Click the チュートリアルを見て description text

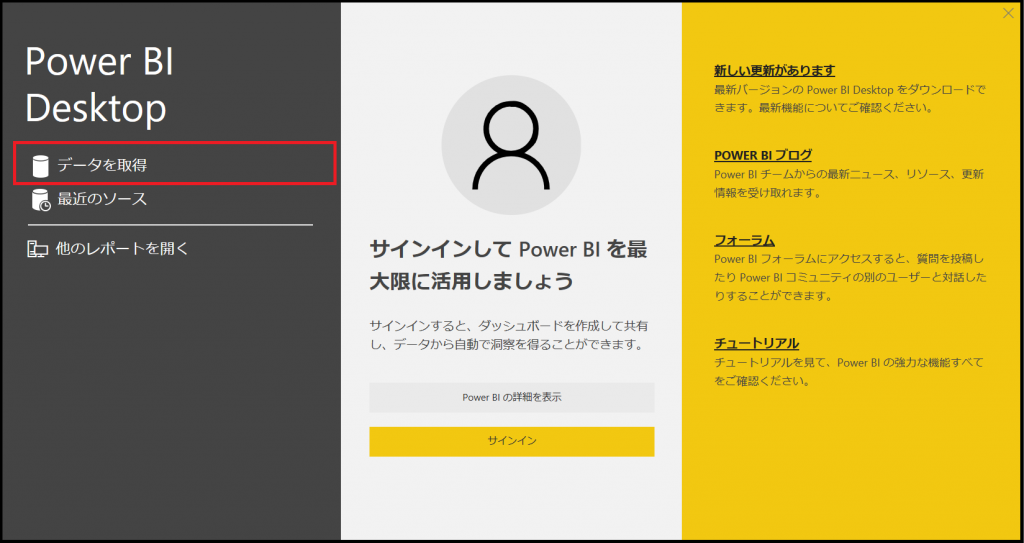848,372
